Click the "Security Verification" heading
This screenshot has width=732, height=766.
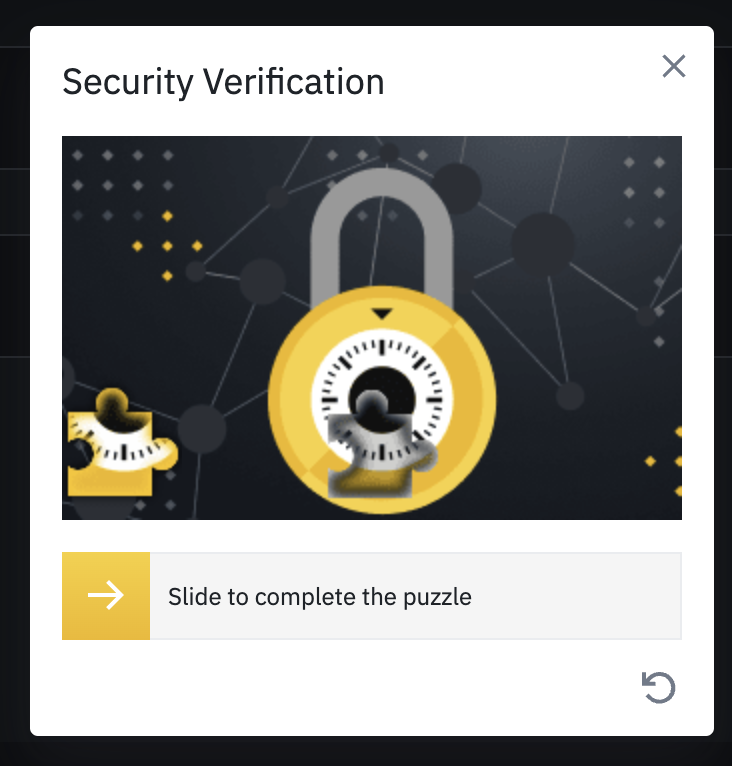coord(223,81)
